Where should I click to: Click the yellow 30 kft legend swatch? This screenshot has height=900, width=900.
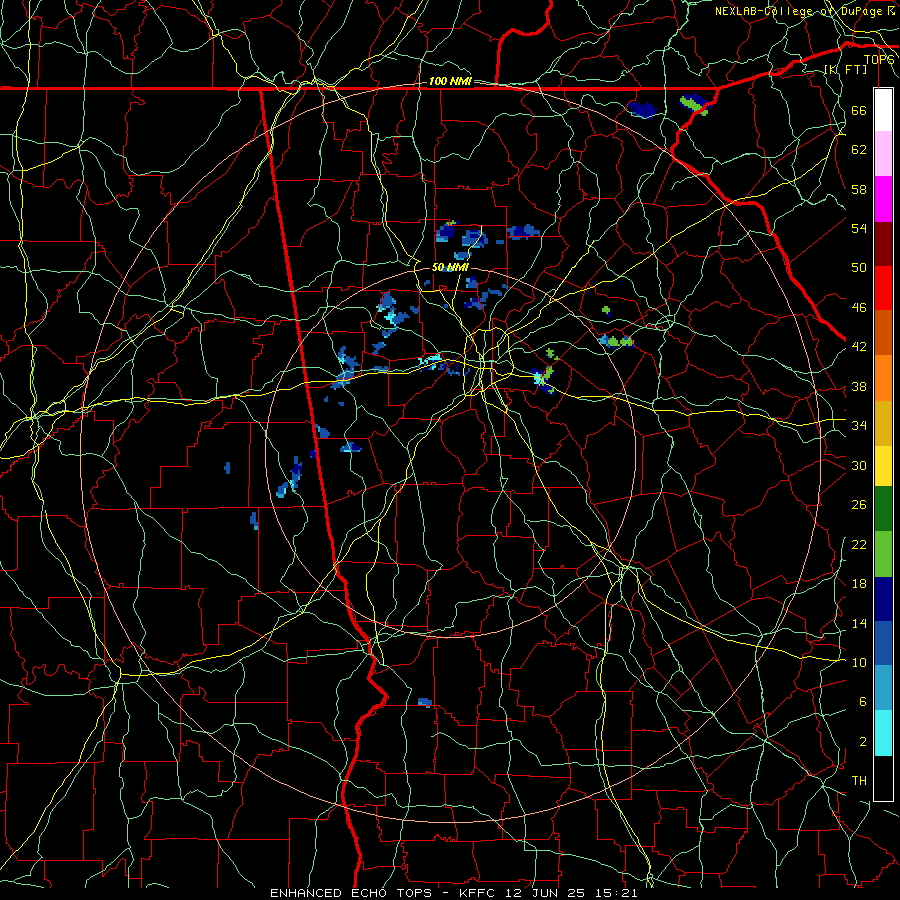pyautogui.click(x=883, y=466)
